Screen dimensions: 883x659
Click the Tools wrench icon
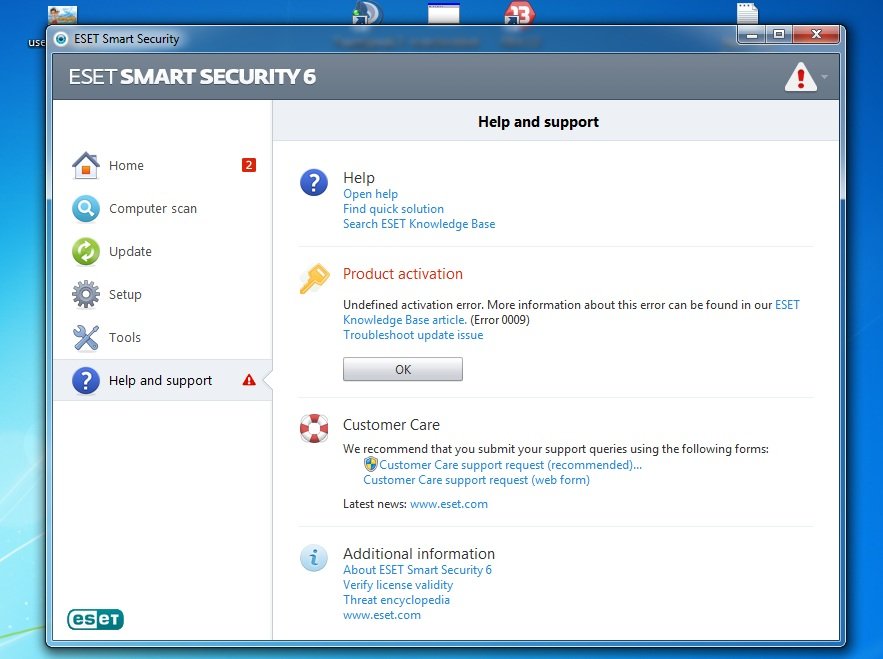86,337
